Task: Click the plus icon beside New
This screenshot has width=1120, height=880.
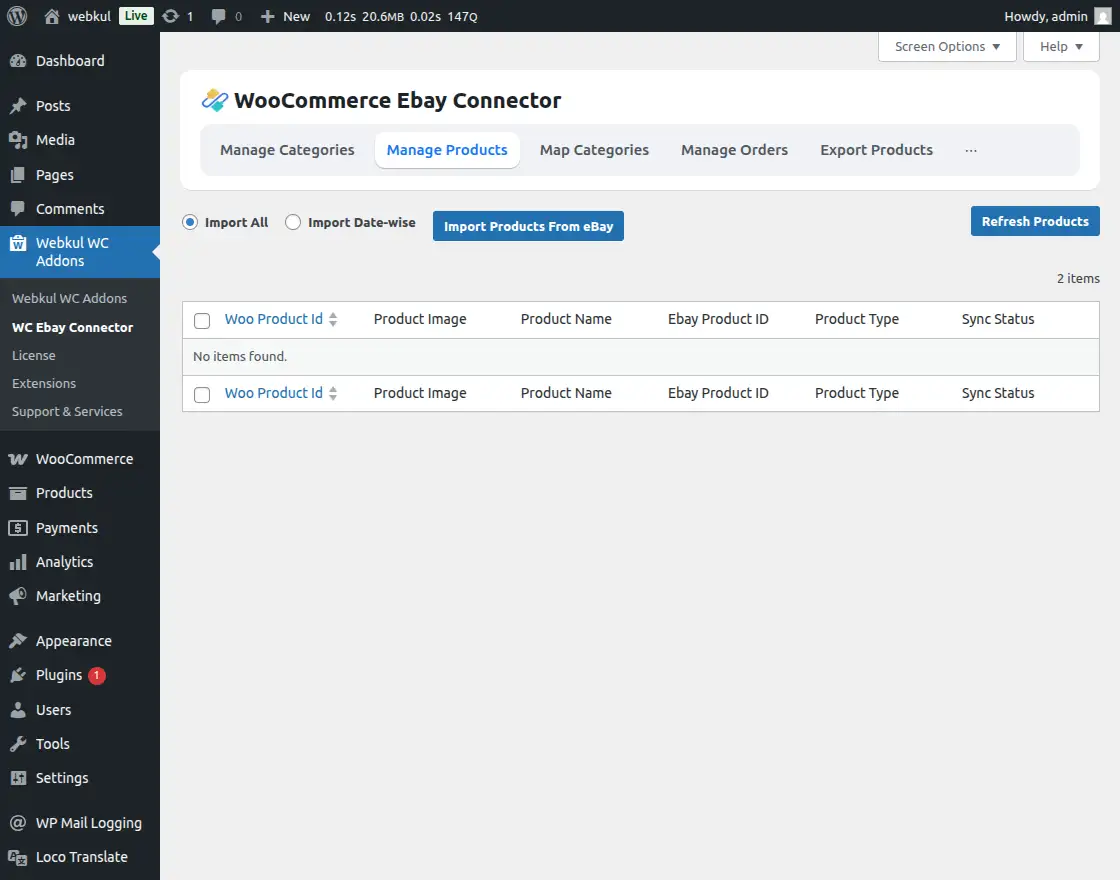Action: [267, 16]
